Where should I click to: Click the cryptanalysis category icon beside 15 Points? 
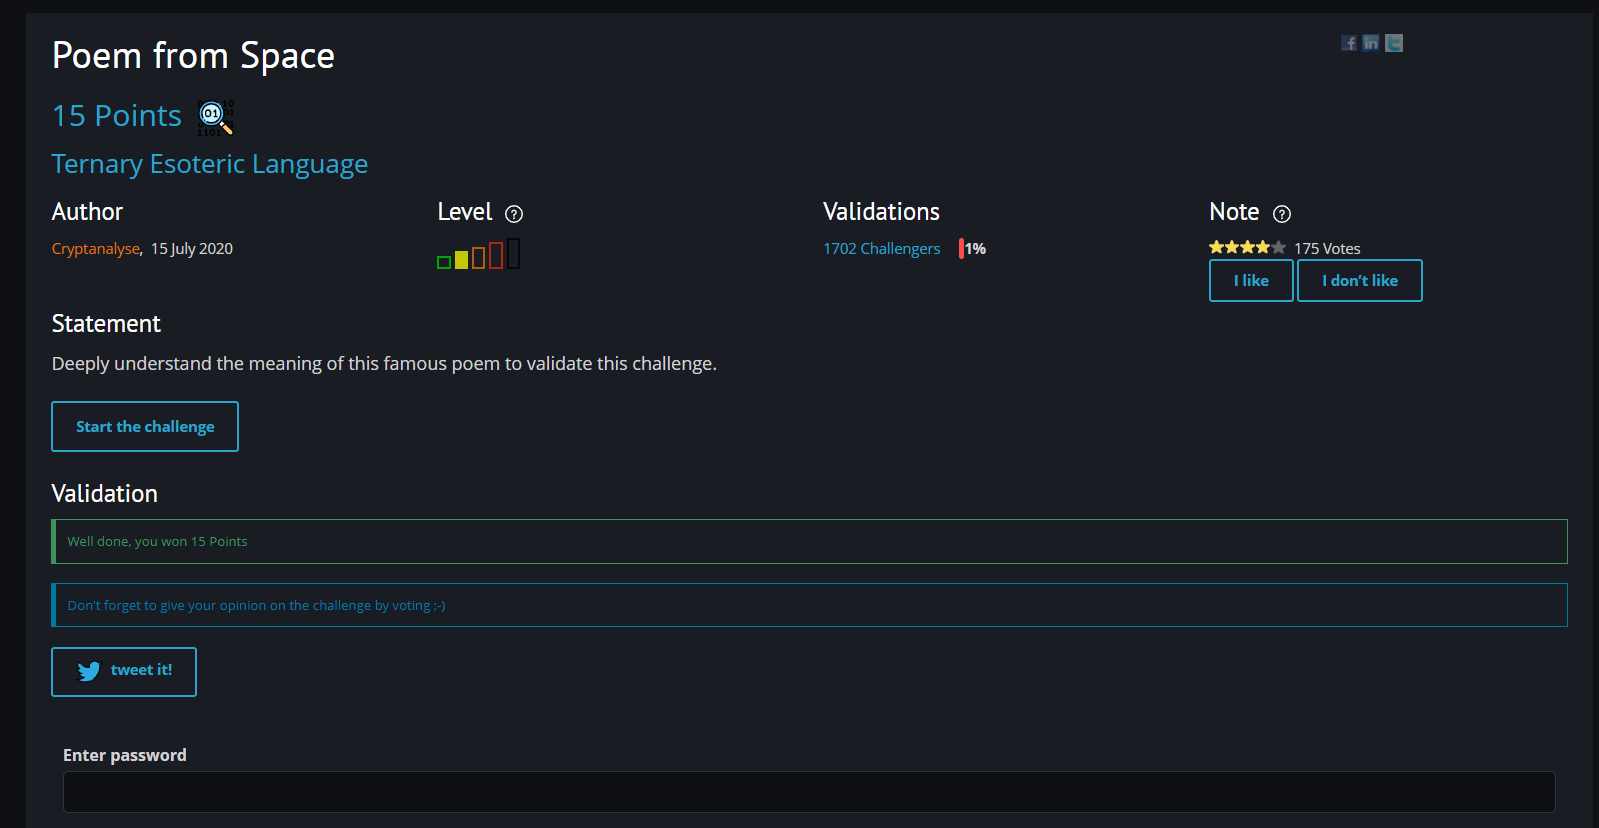[x=216, y=117]
